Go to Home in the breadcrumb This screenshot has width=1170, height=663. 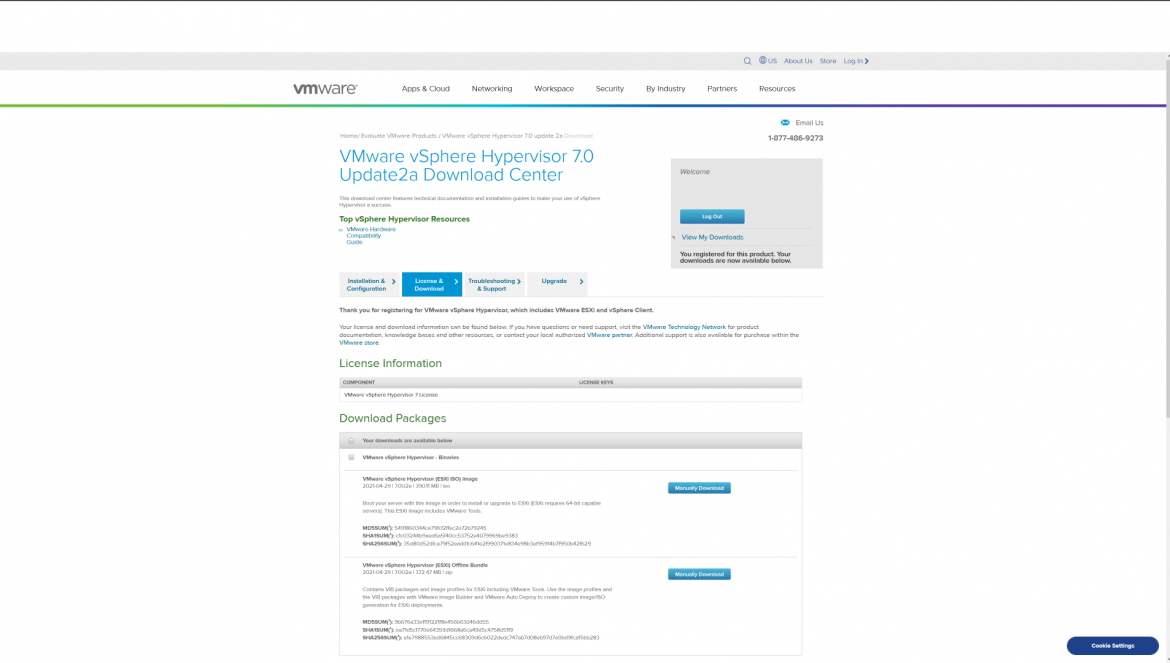point(348,136)
